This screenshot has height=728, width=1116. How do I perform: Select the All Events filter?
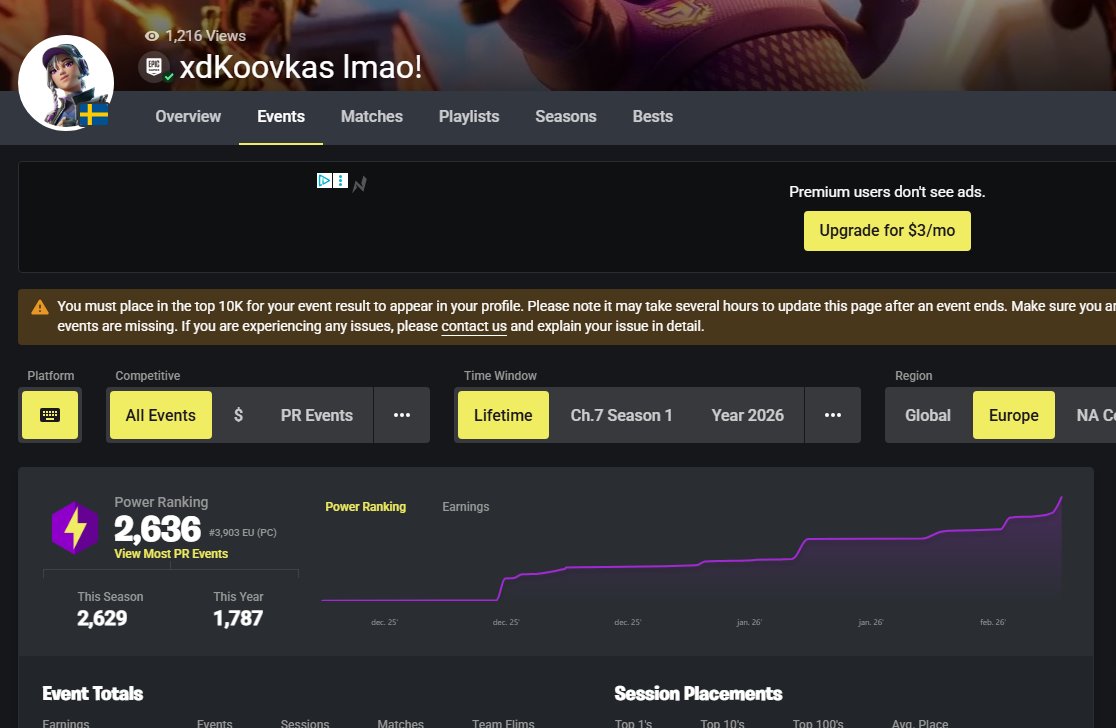[x=161, y=415]
